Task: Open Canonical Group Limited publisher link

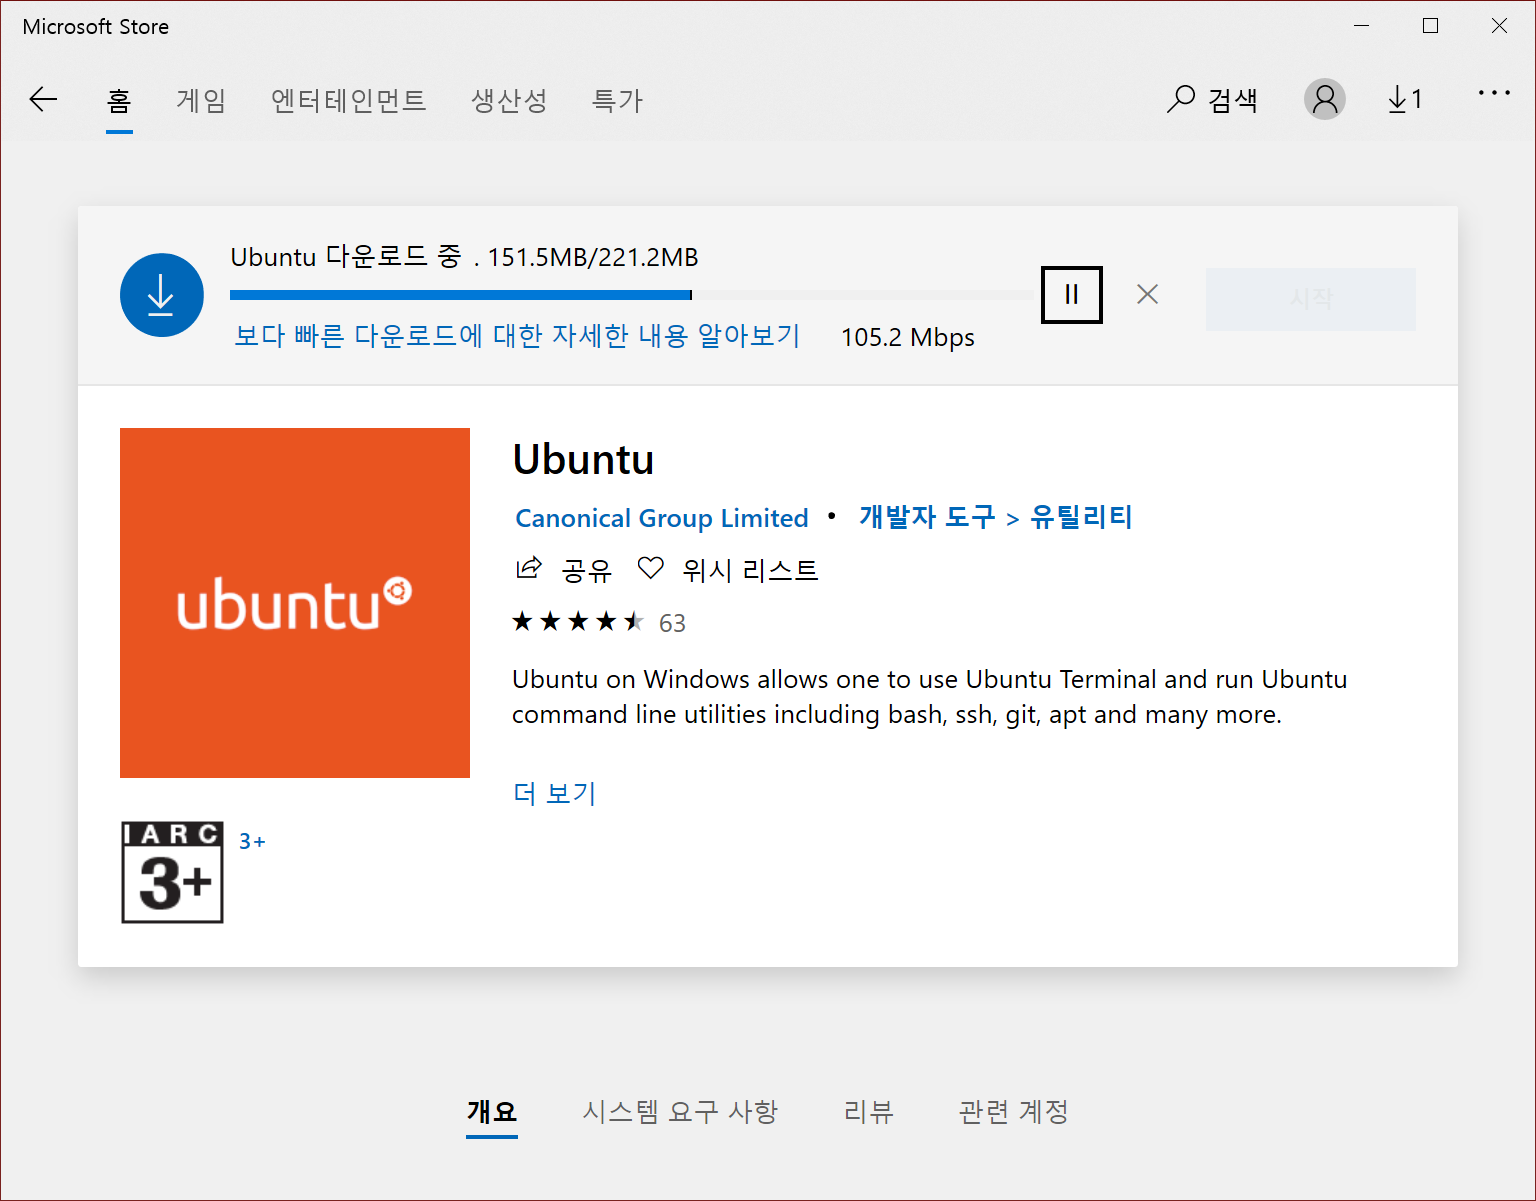Action: (x=662, y=518)
